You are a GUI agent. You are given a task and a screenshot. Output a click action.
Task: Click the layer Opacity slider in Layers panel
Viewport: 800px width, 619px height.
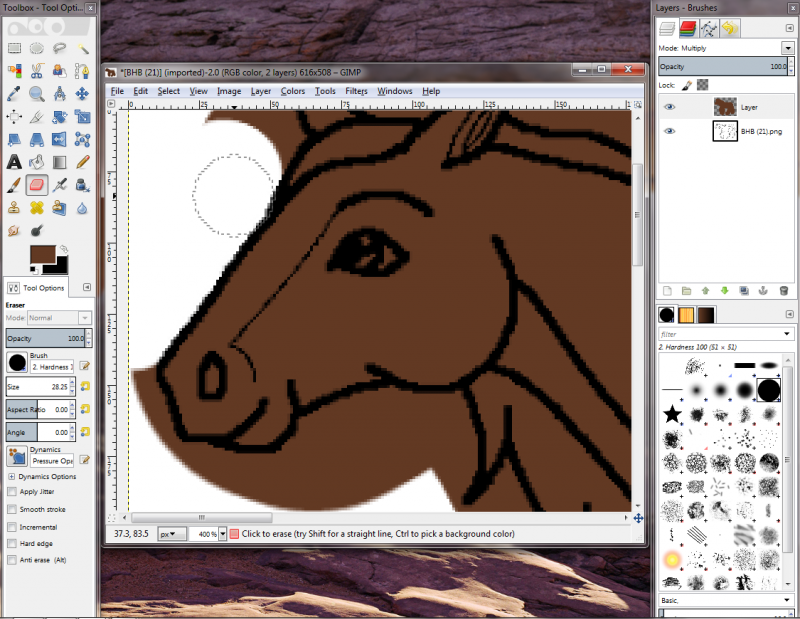point(723,66)
